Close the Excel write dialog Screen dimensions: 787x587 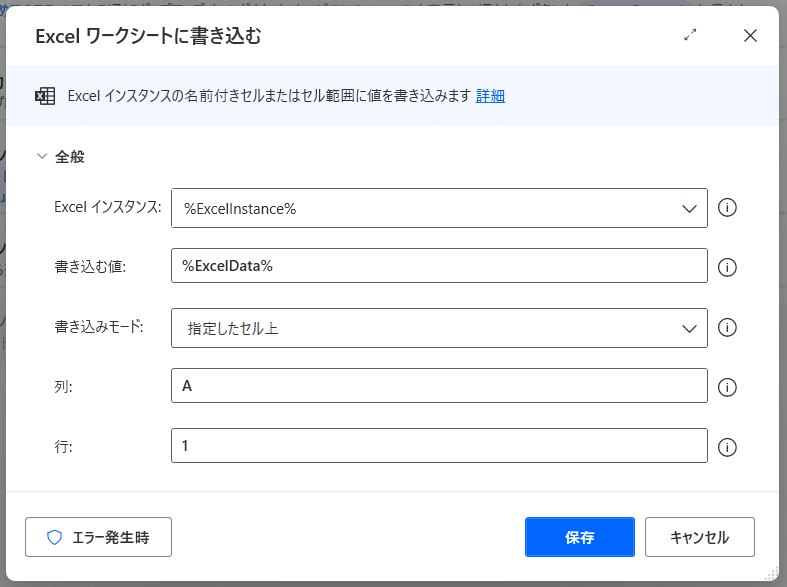pyautogui.click(x=750, y=36)
